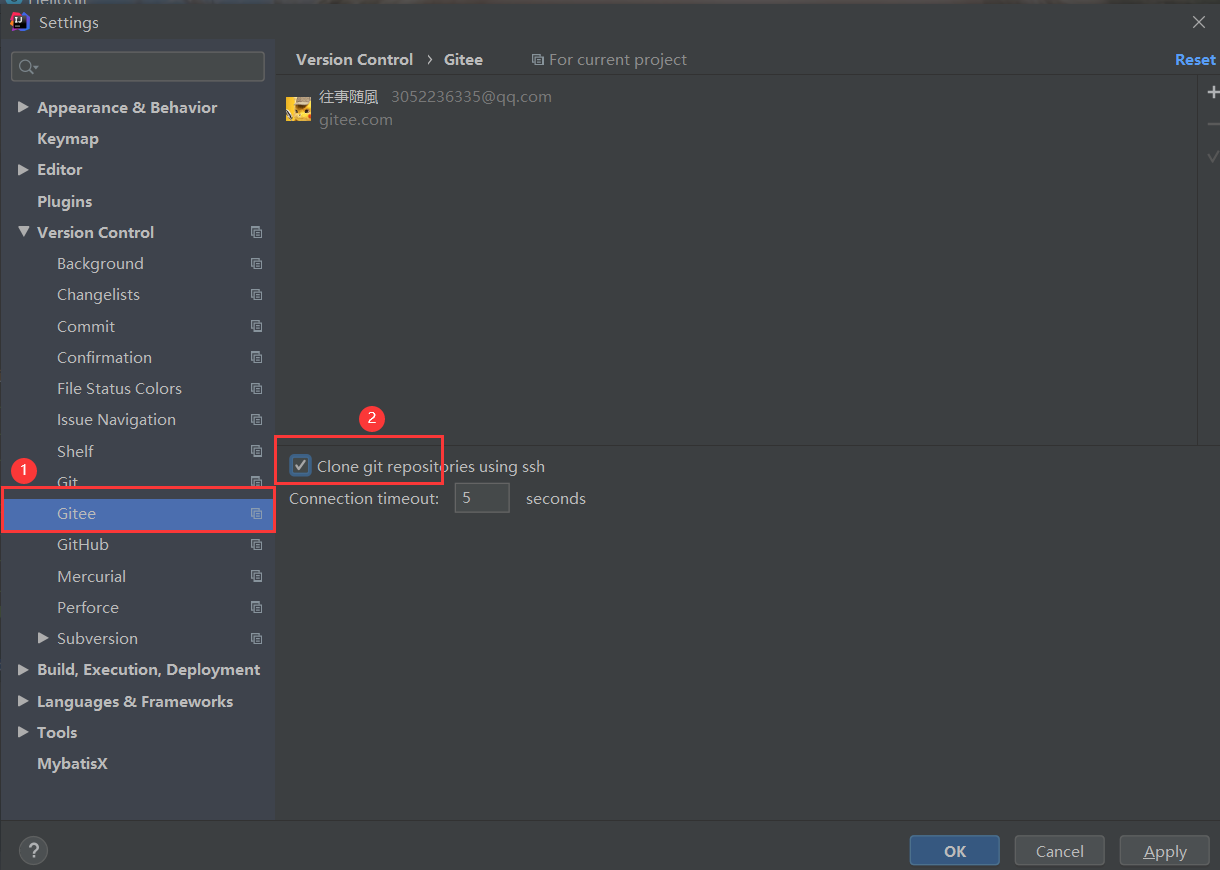This screenshot has height=870, width=1220.
Task: Expand the Appearance & Behavior section
Action: tap(23, 107)
